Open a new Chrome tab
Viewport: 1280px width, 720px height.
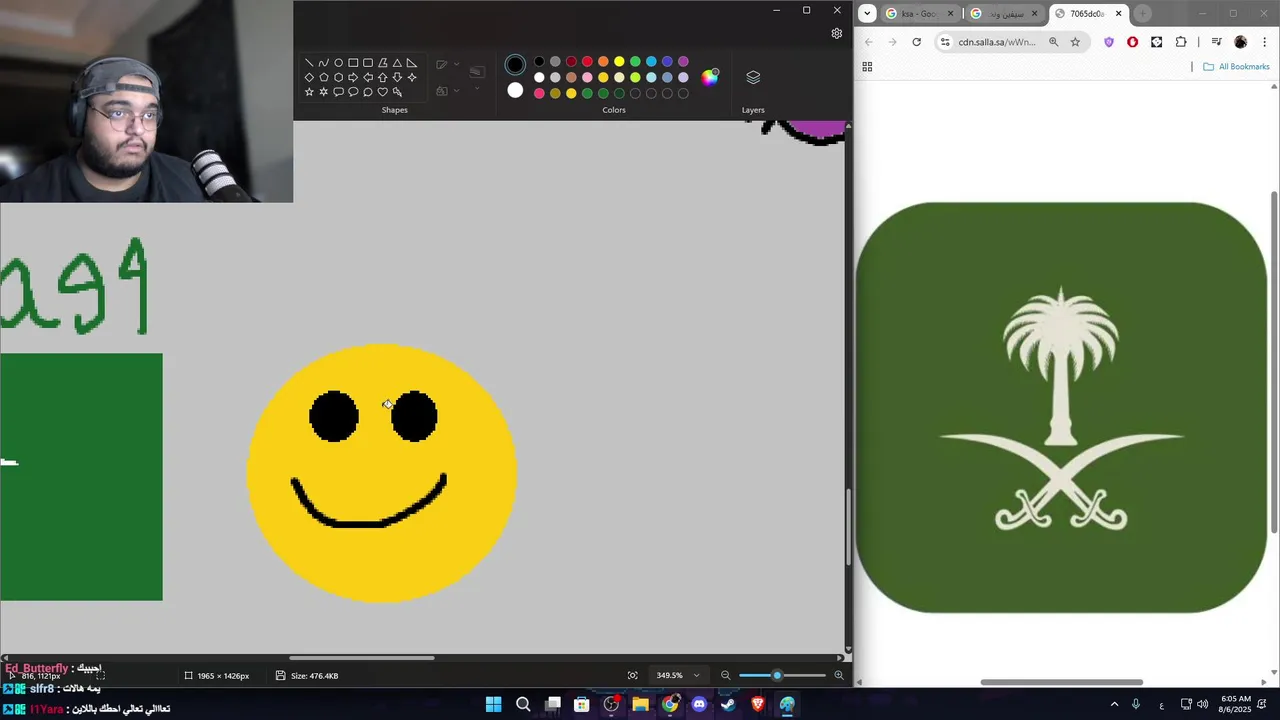point(1142,13)
